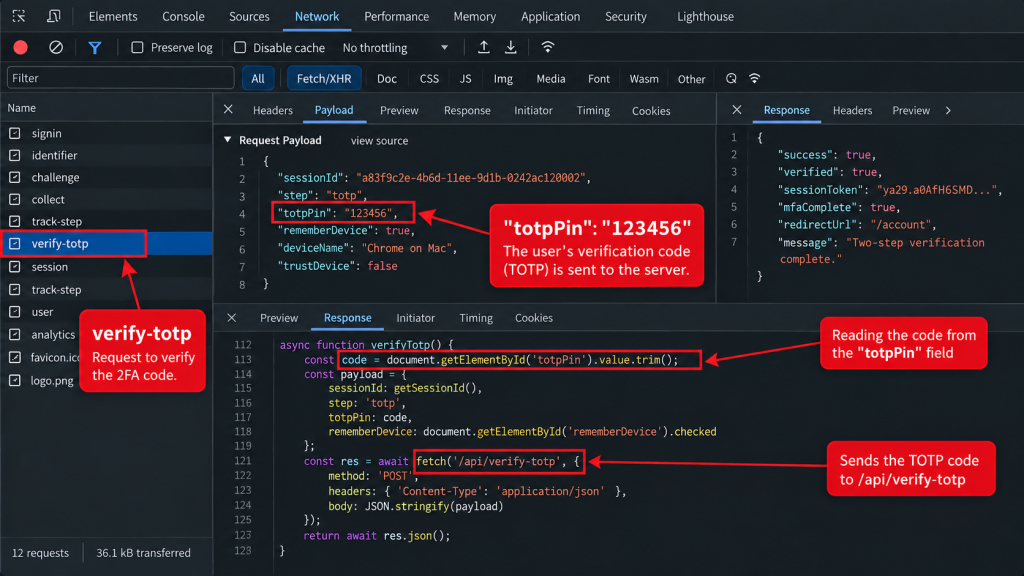The height and width of the screenshot is (576, 1024).
Task: Filter requests by Wasm type
Action: click(x=644, y=78)
